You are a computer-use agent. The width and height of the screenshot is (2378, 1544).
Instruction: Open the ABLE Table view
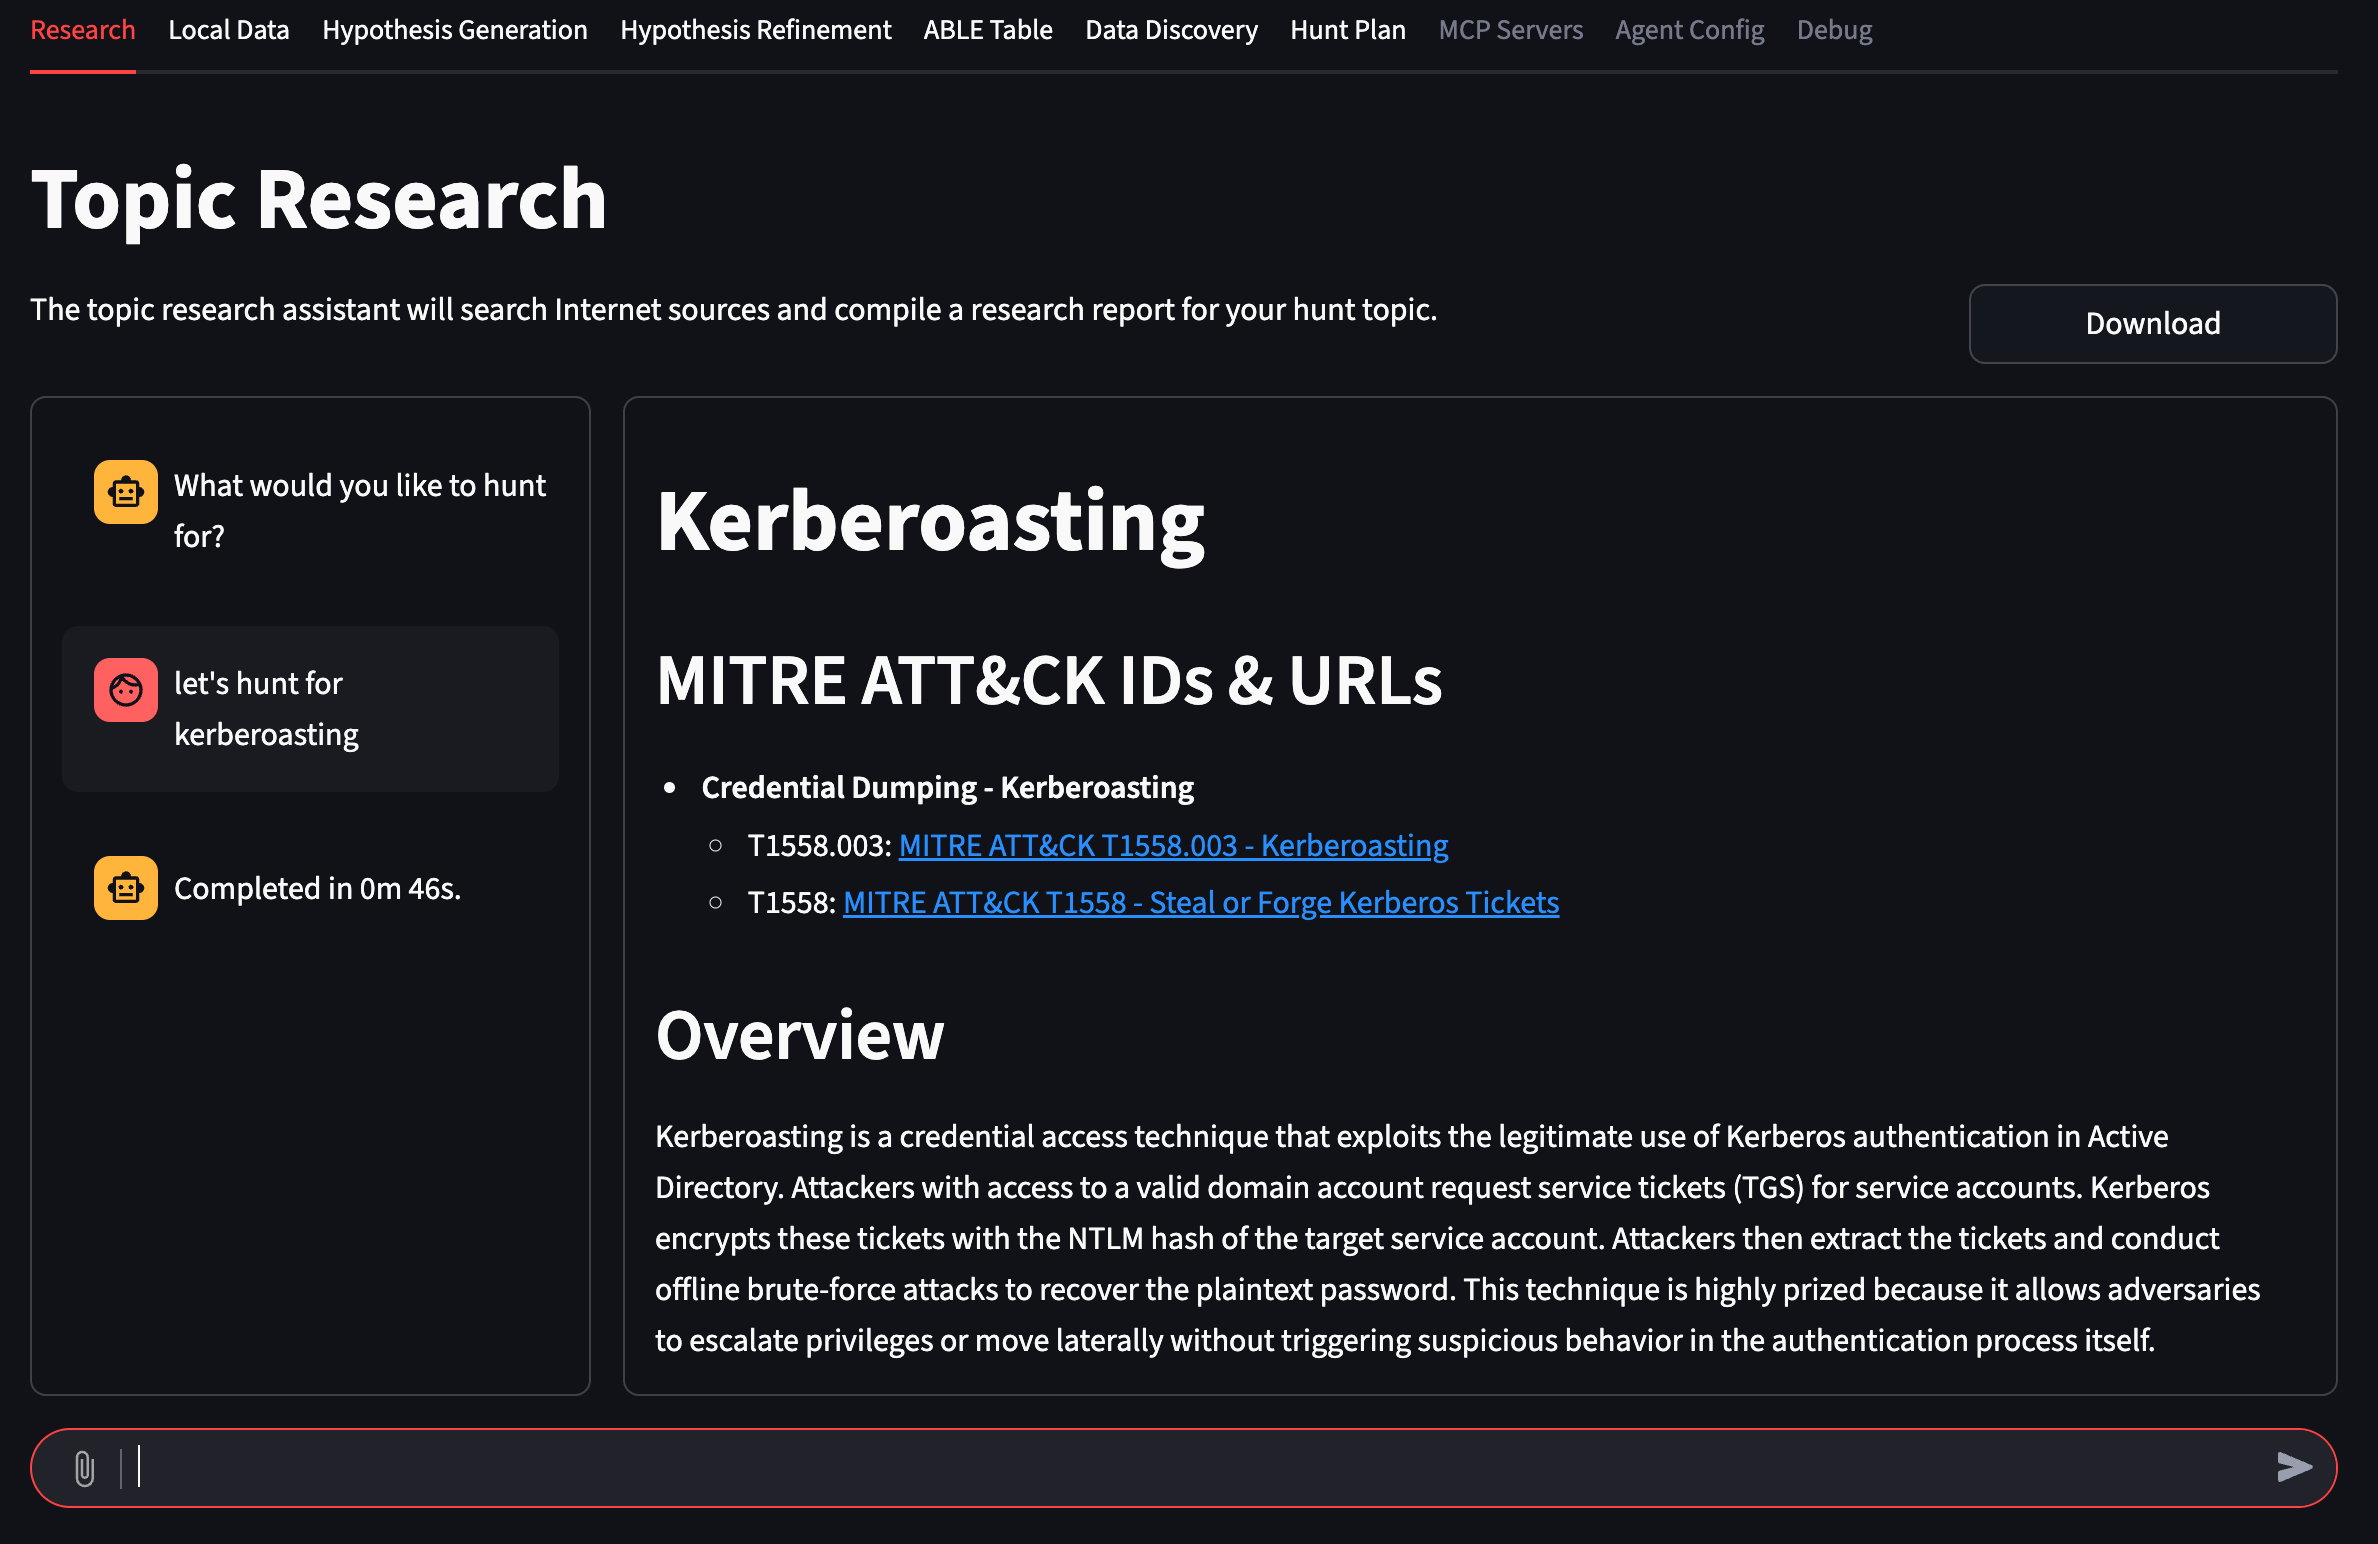coord(987,30)
